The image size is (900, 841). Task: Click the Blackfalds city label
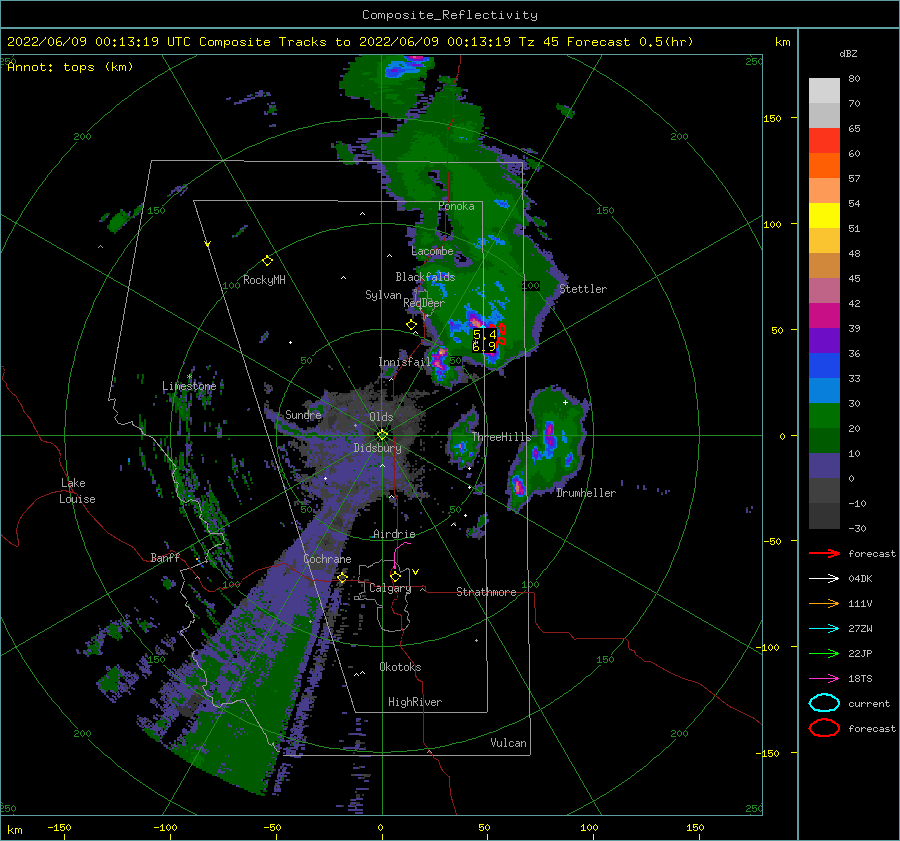tap(425, 277)
